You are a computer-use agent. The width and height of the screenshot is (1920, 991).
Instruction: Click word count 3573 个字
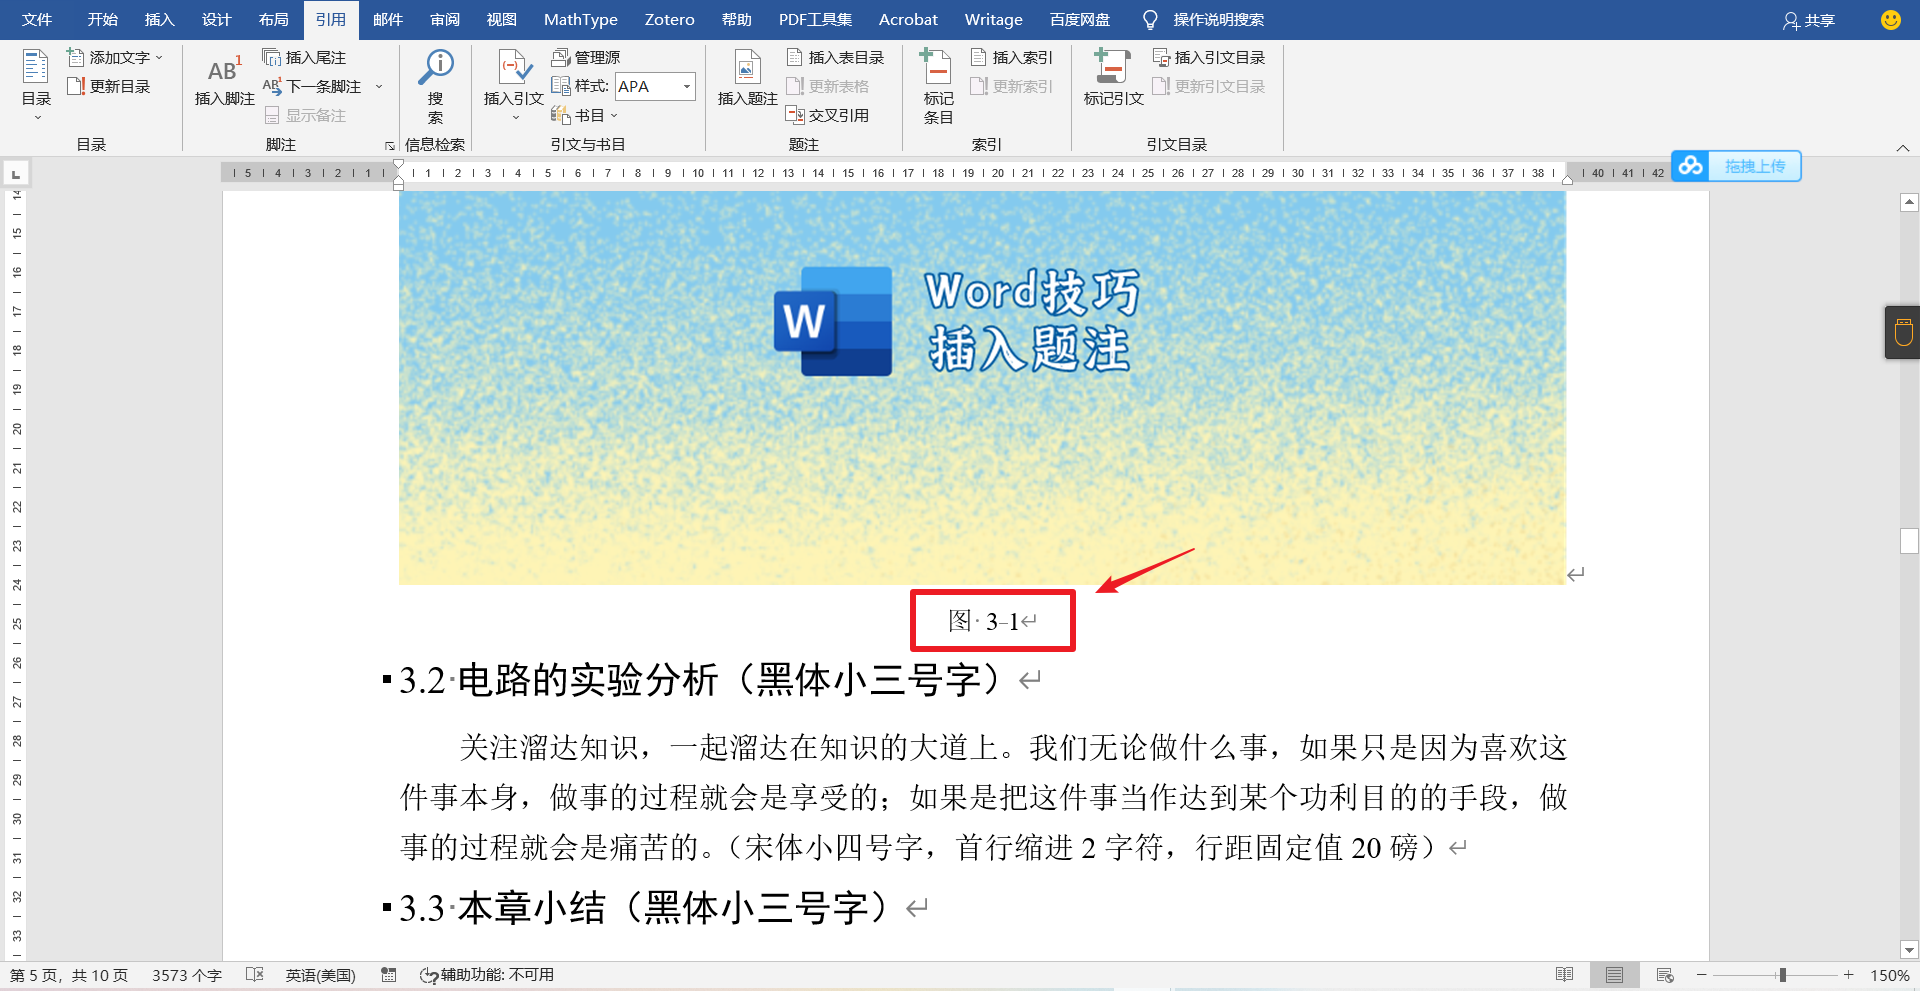click(187, 975)
